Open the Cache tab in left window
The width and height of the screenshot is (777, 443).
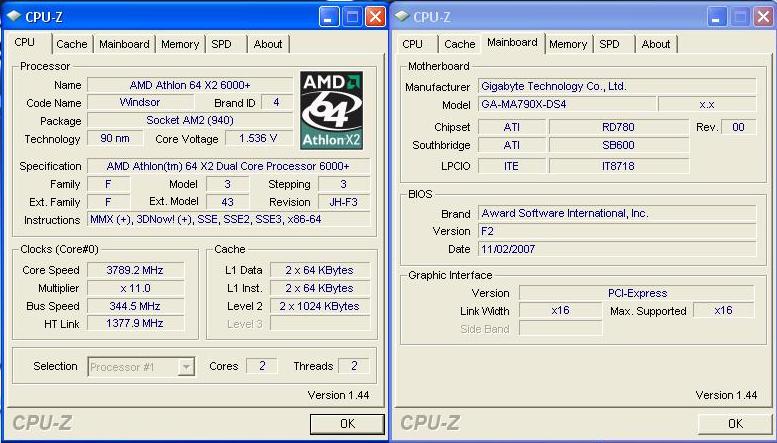[x=72, y=44]
